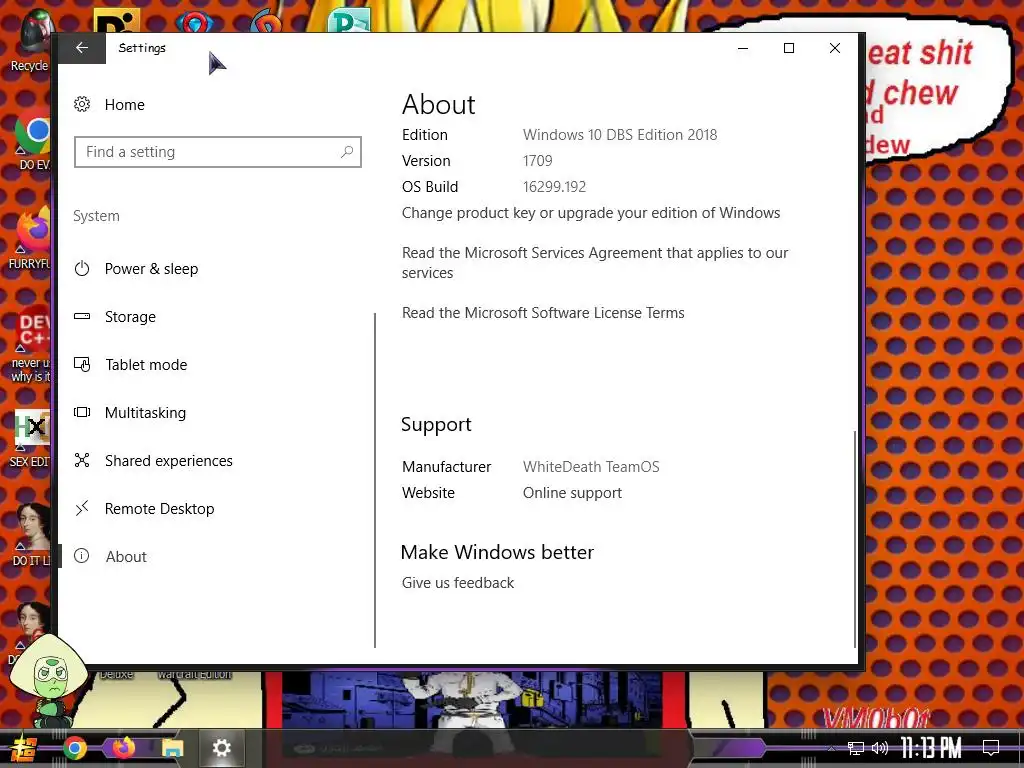This screenshot has width=1024, height=768.
Task: Select Windows 10 DBS Edition 2018 text
Action: pos(620,135)
